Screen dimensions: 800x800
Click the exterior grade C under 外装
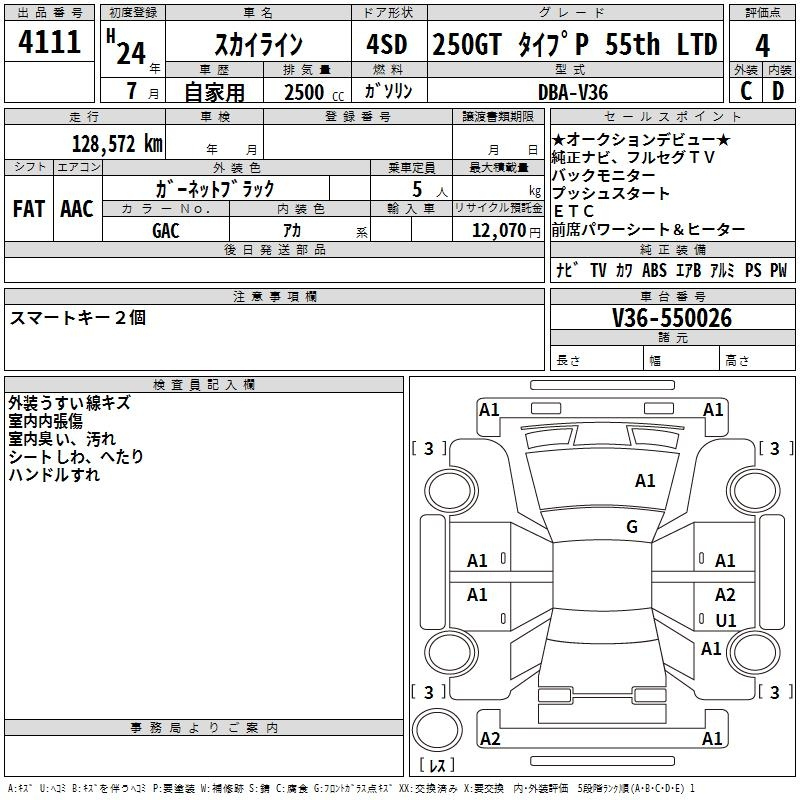746,91
